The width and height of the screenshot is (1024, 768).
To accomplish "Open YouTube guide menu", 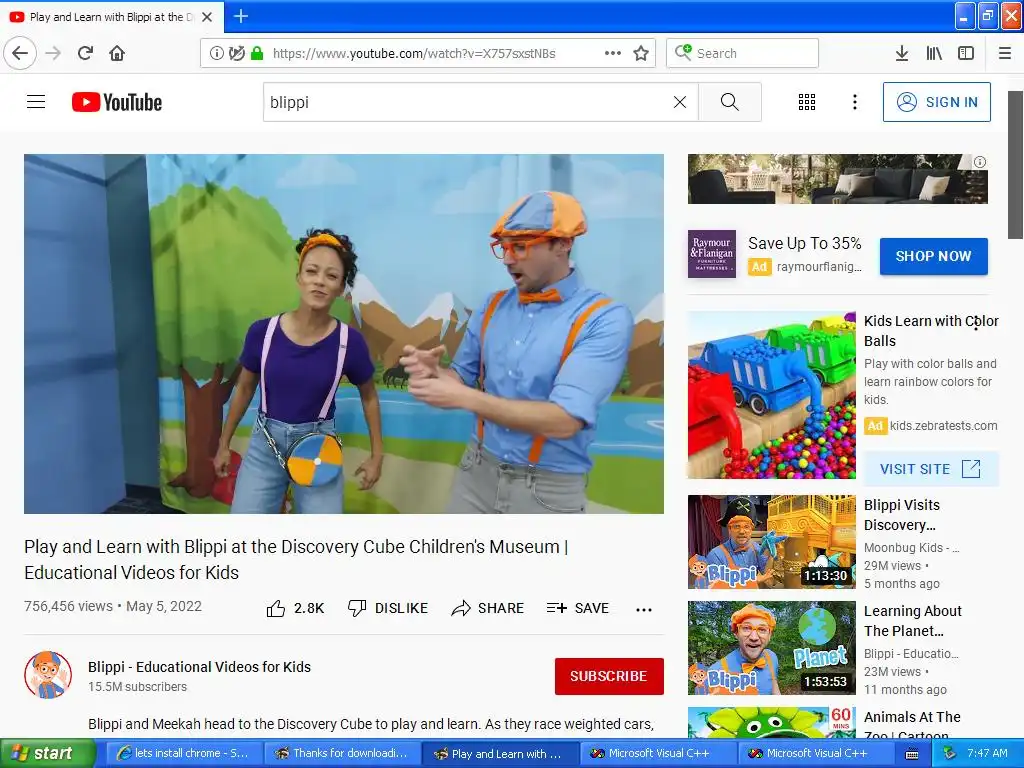I will click(x=36, y=102).
